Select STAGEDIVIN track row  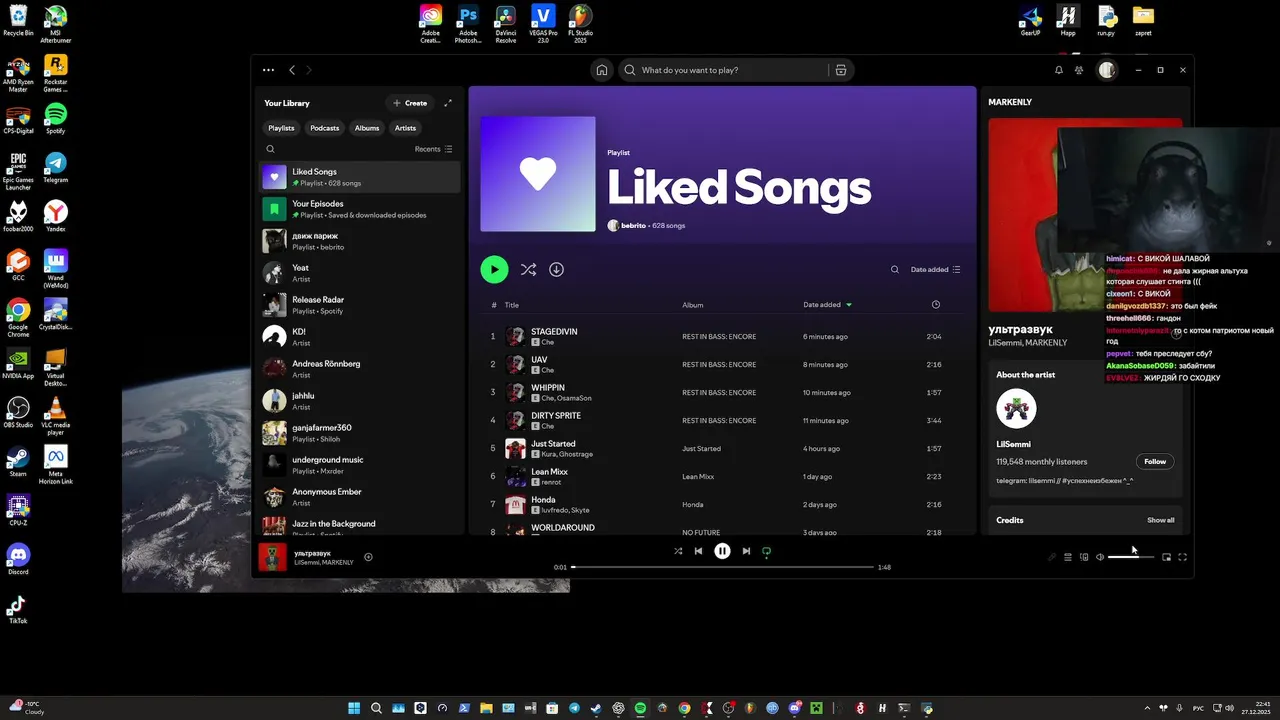(724, 337)
